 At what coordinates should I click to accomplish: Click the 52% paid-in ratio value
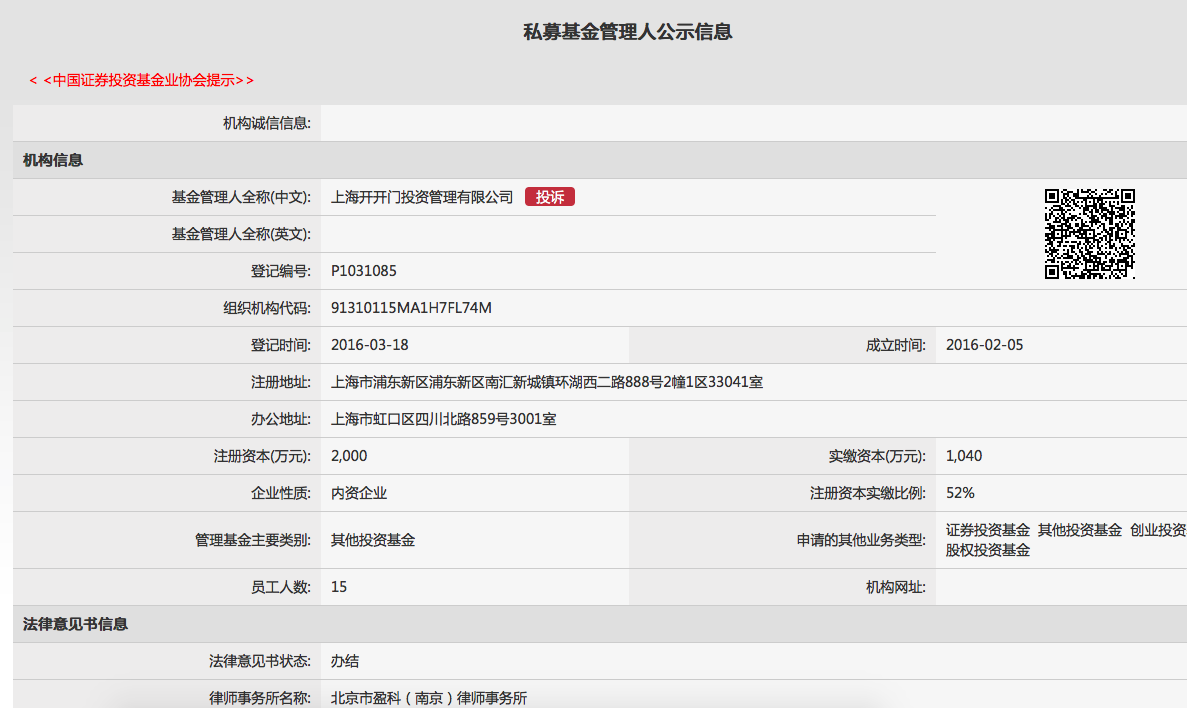coord(960,493)
